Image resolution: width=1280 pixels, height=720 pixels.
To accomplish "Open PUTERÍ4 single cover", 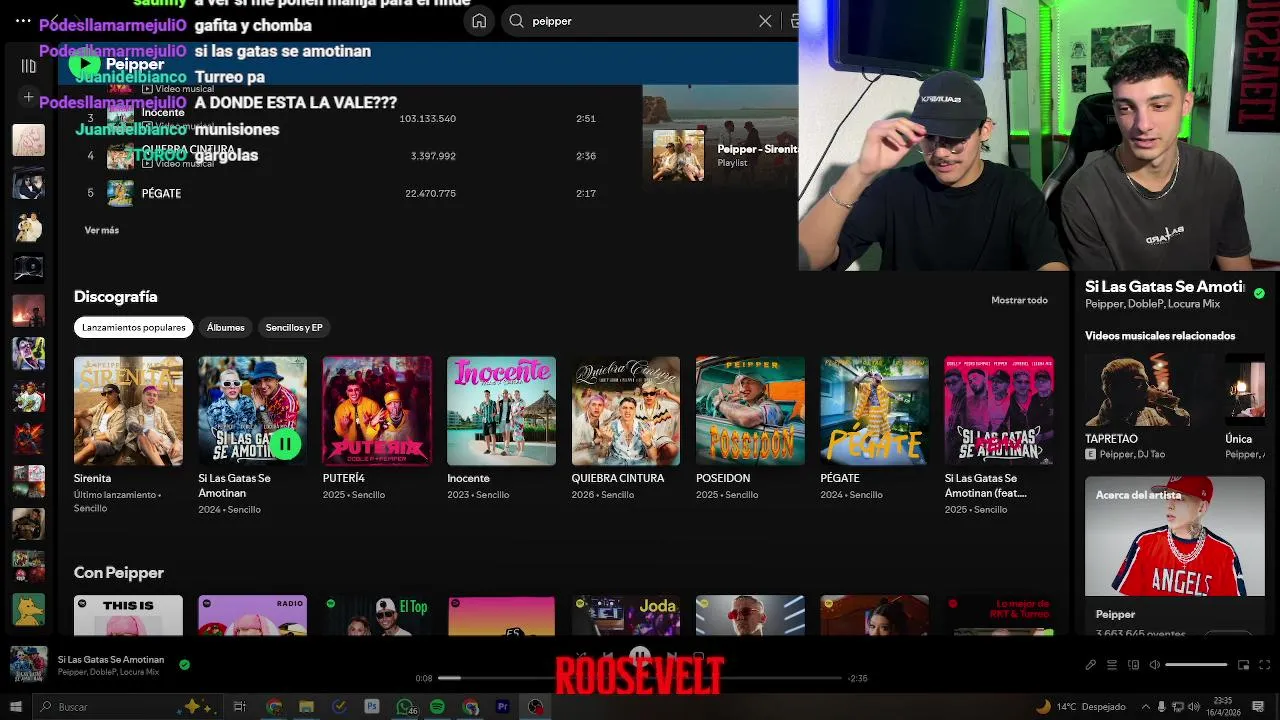I will click(x=377, y=411).
